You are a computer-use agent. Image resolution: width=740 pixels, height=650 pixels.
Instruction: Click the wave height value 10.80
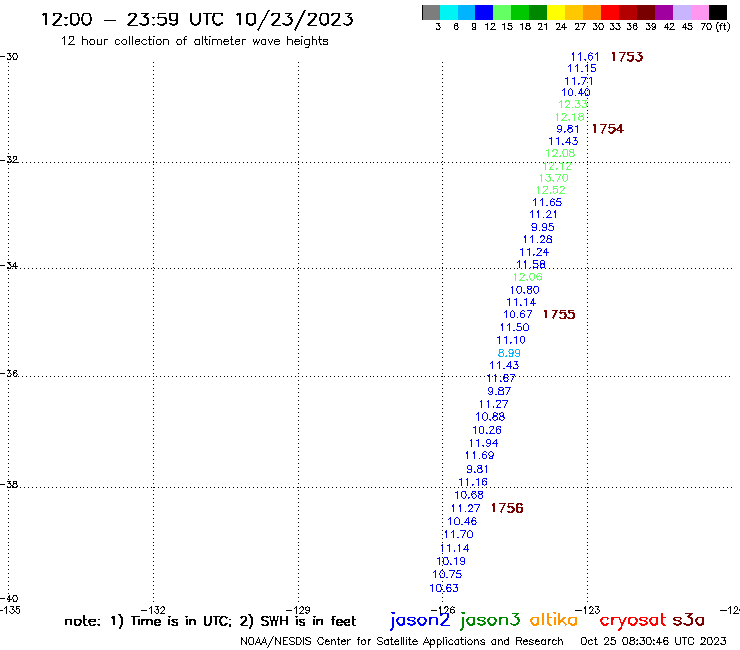point(525,290)
